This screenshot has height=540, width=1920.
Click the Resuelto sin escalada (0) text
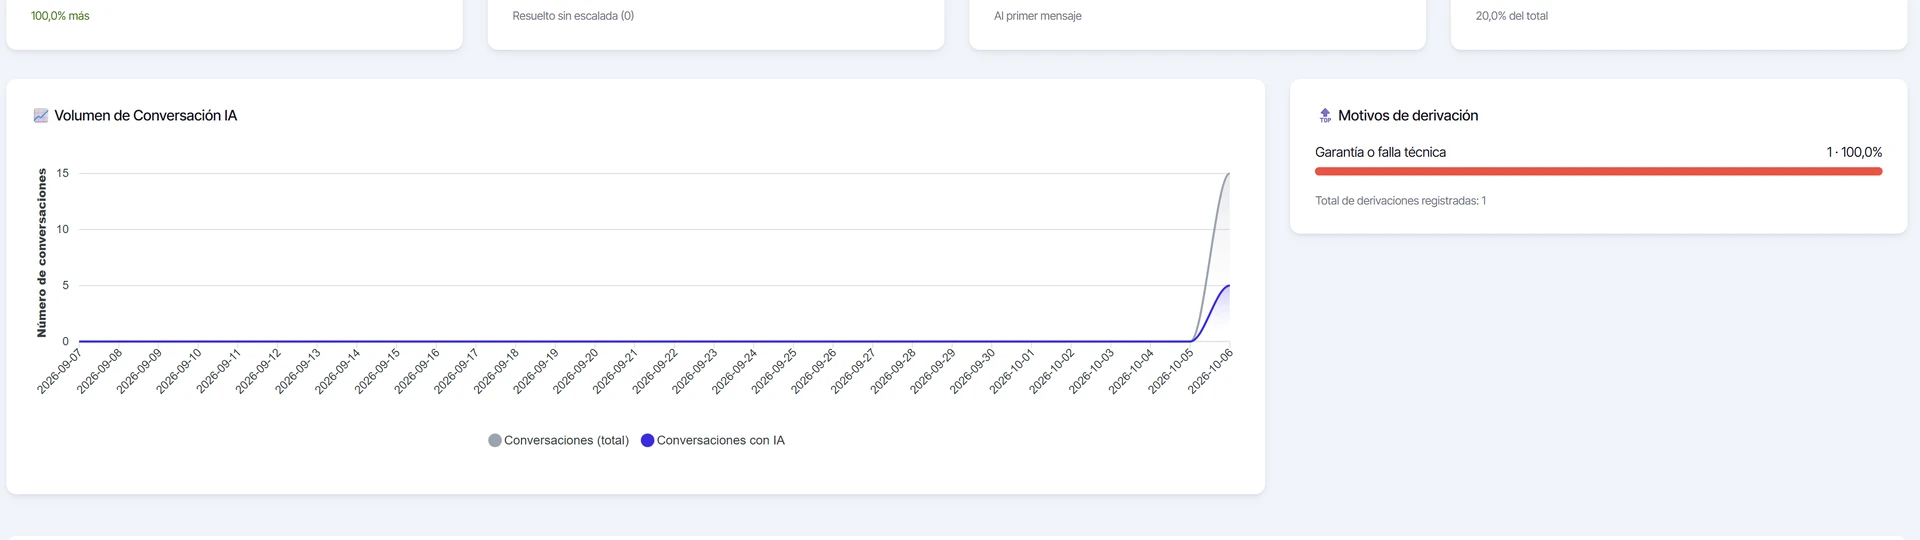573,16
